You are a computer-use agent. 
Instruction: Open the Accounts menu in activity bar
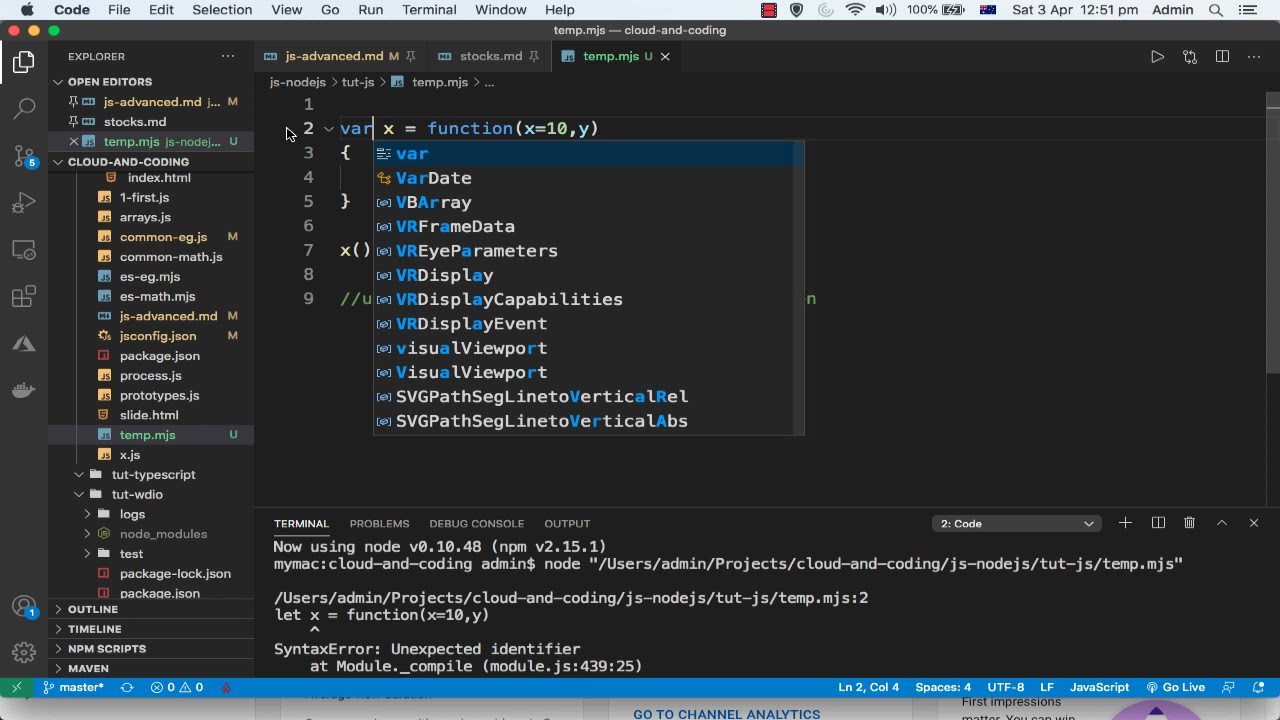24,607
